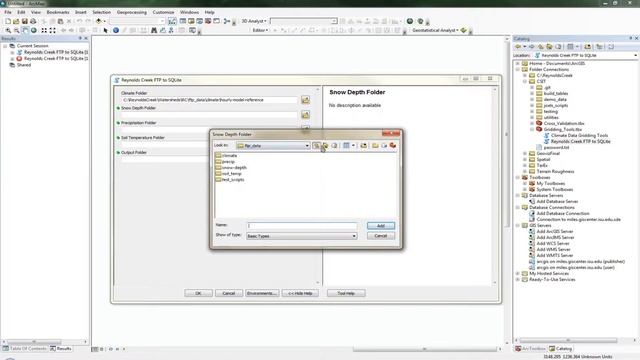This screenshot has height=360, width=640.
Task: Expand the GeovizFinal folder node
Action: (525, 154)
